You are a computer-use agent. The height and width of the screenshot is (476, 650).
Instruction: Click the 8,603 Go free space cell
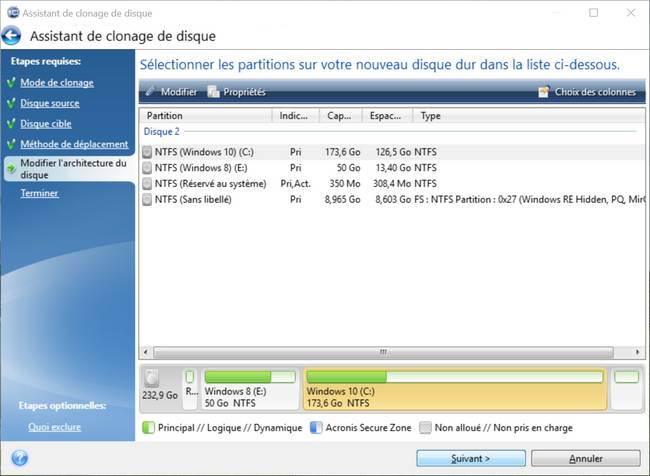(x=393, y=199)
